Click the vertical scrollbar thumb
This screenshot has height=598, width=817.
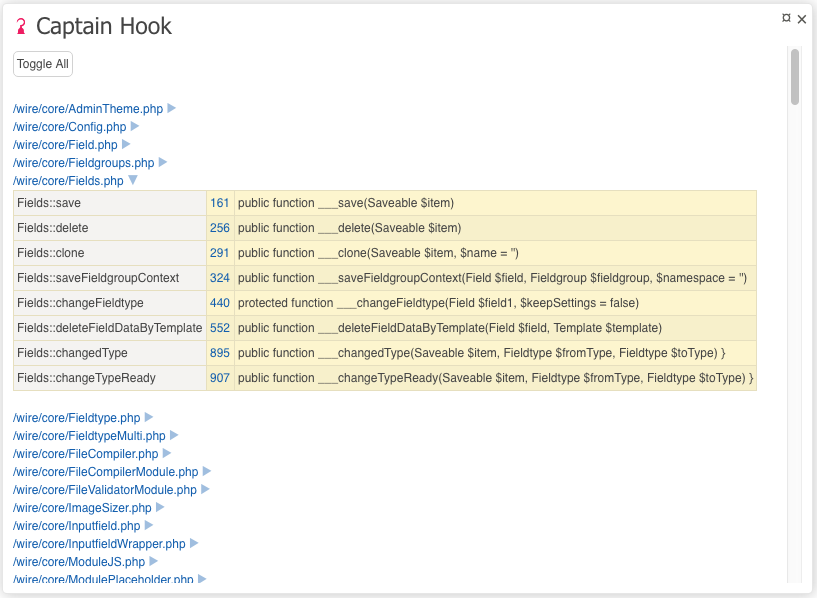(x=795, y=77)
